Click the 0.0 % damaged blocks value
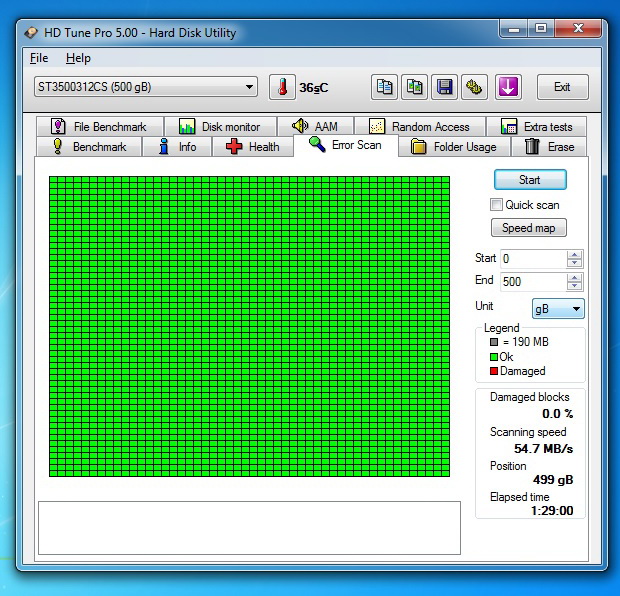 pyautogui.click(x=558, y=414)
